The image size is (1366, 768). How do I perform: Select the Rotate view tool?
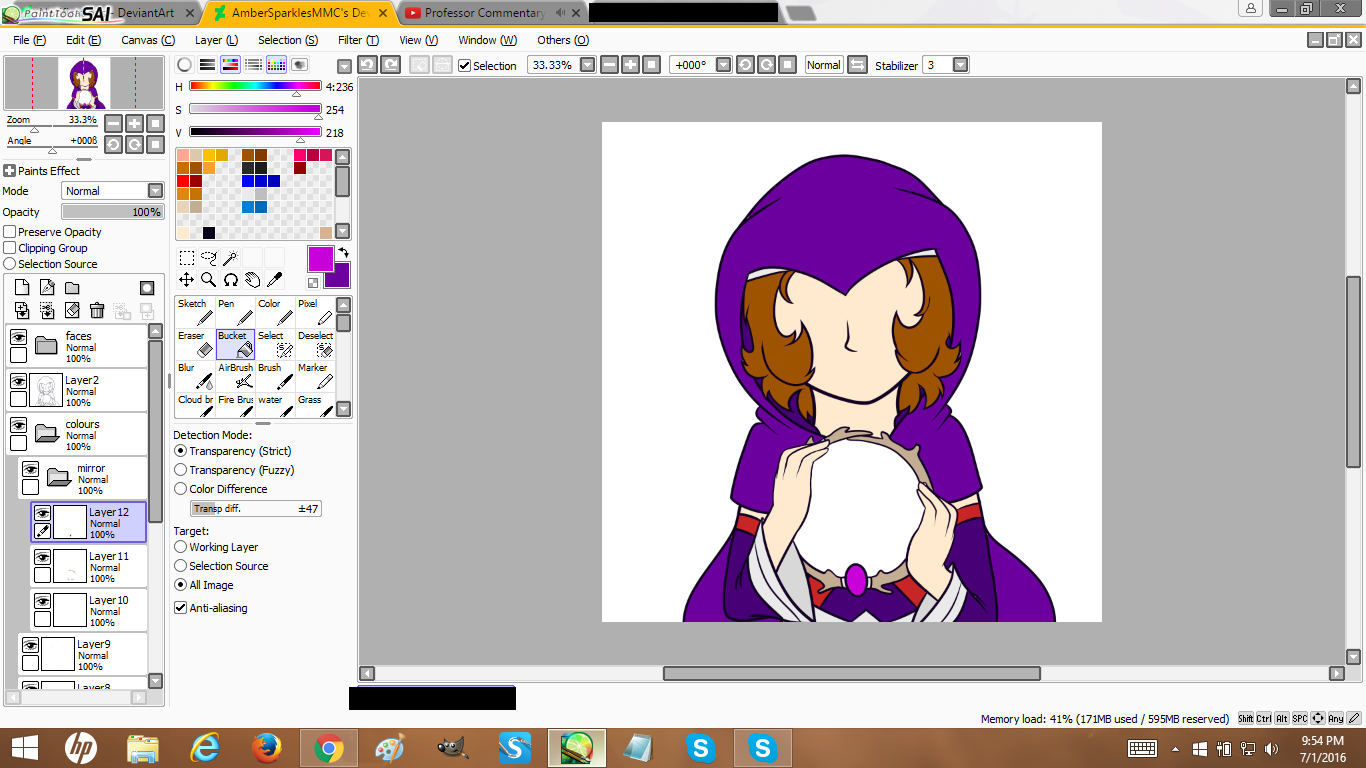click(231, 280)
